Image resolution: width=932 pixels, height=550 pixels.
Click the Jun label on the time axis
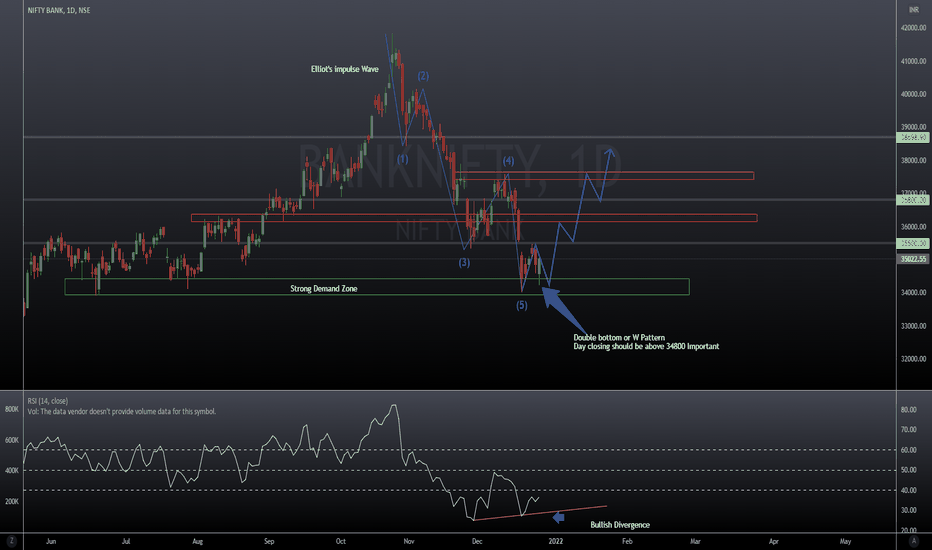51,541
